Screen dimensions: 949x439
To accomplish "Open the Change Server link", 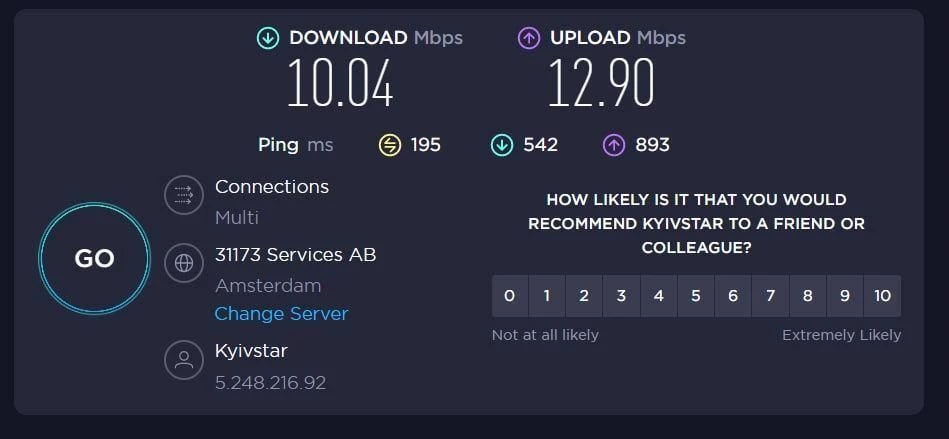I will pyautogui.click(x=281, y=314).
